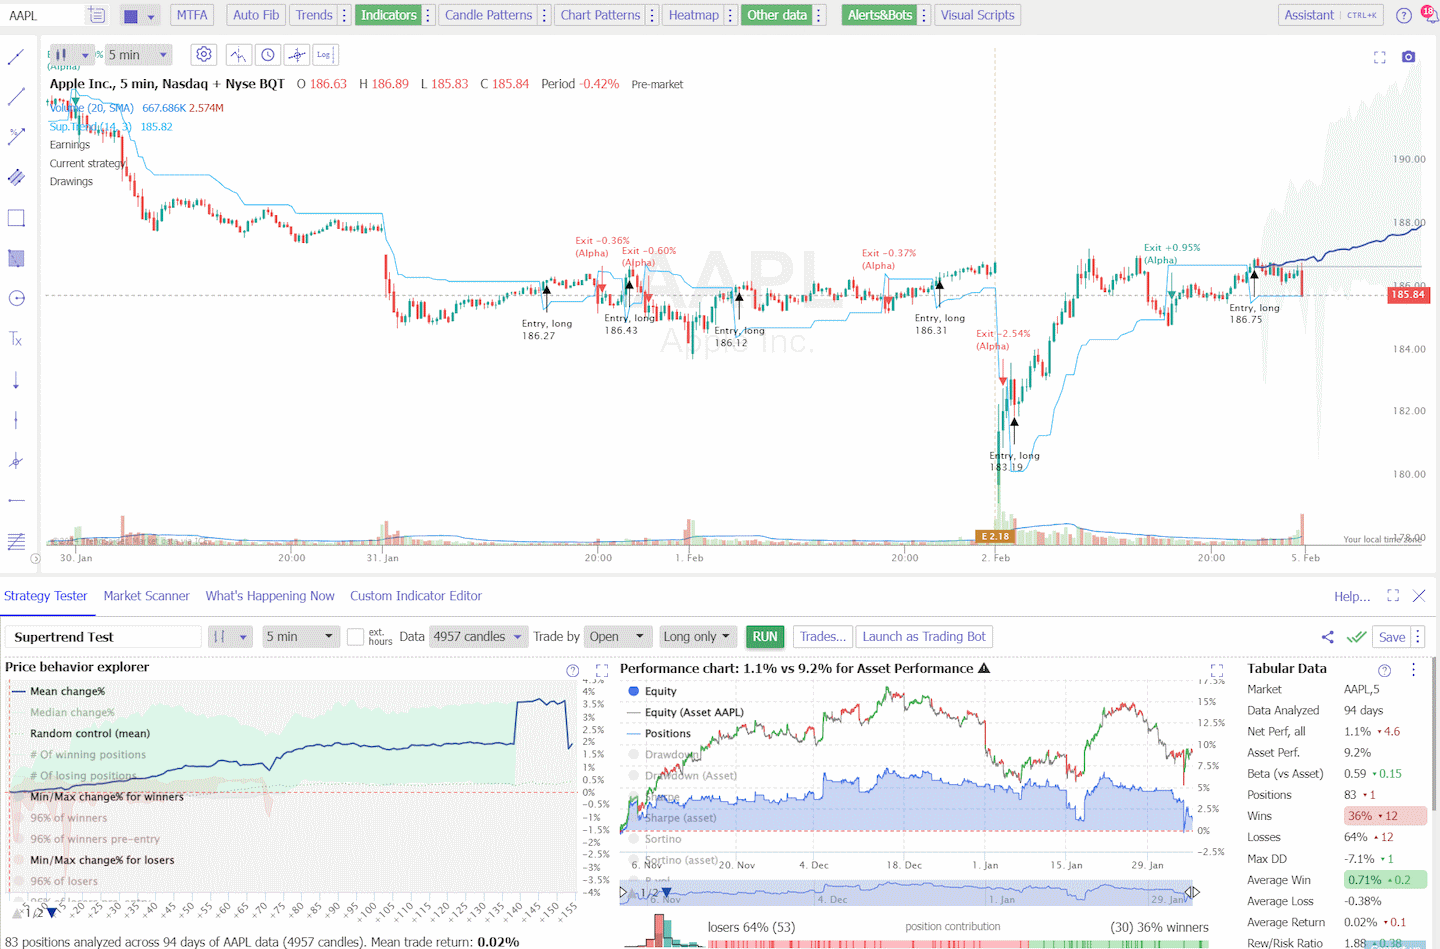
Task: Select the parallel channel drawing tool
Action: [16, 176]
